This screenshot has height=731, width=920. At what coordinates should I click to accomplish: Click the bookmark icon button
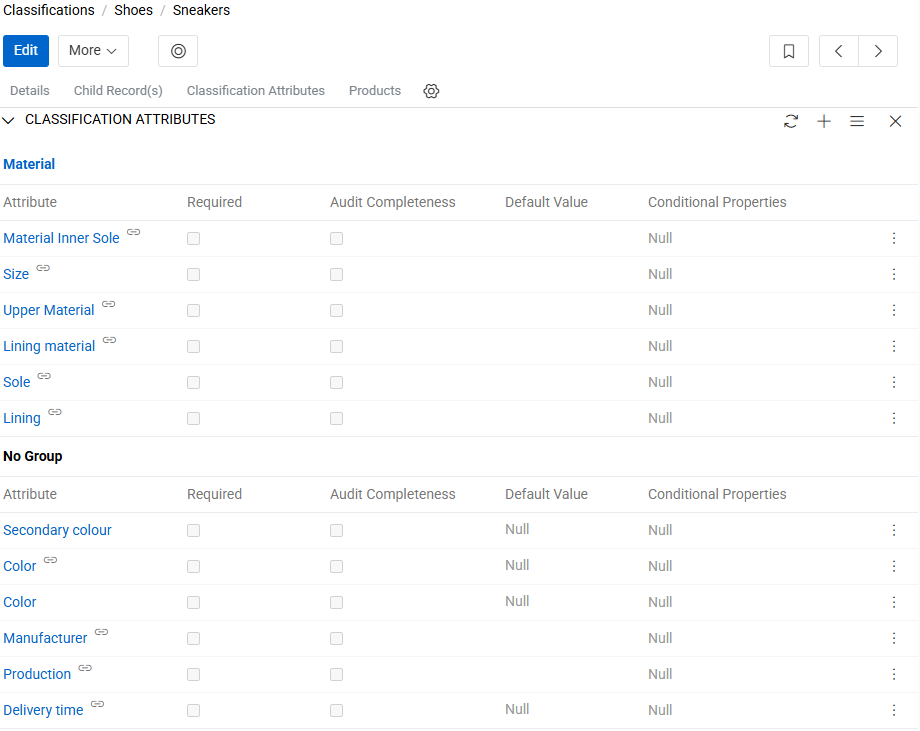tap(788, 51)
